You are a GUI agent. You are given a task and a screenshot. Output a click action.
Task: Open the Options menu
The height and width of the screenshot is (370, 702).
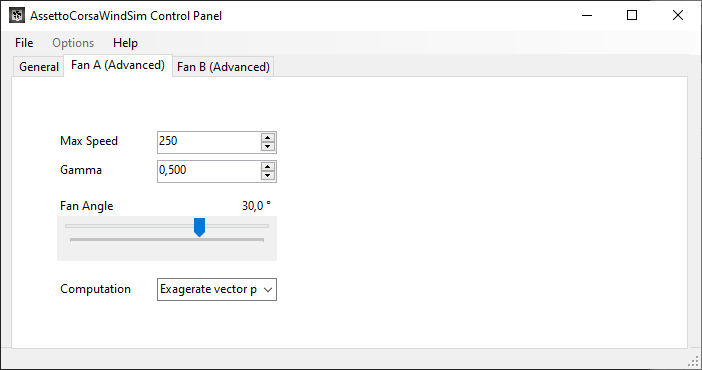(73, 43)
